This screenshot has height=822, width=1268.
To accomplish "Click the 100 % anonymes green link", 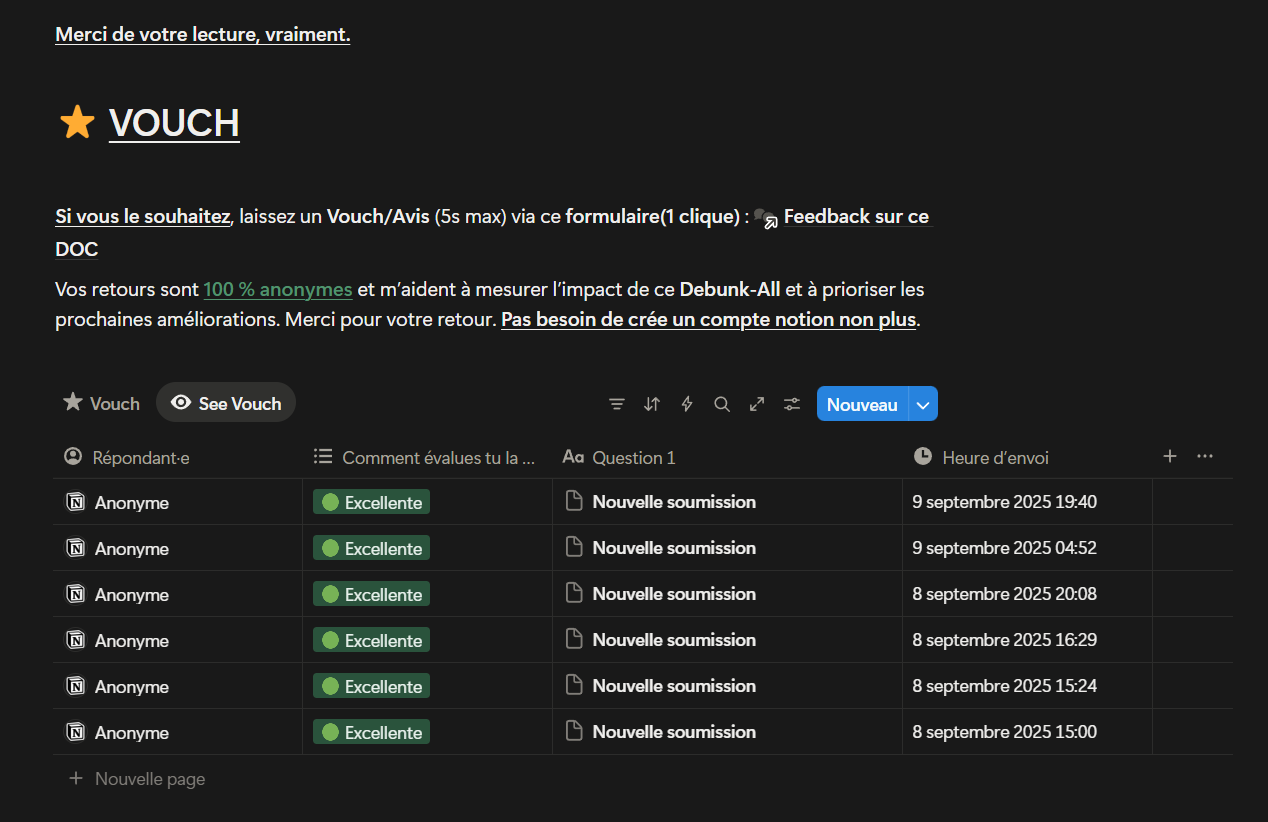I will pyautogui.click(x=278, y=290).
